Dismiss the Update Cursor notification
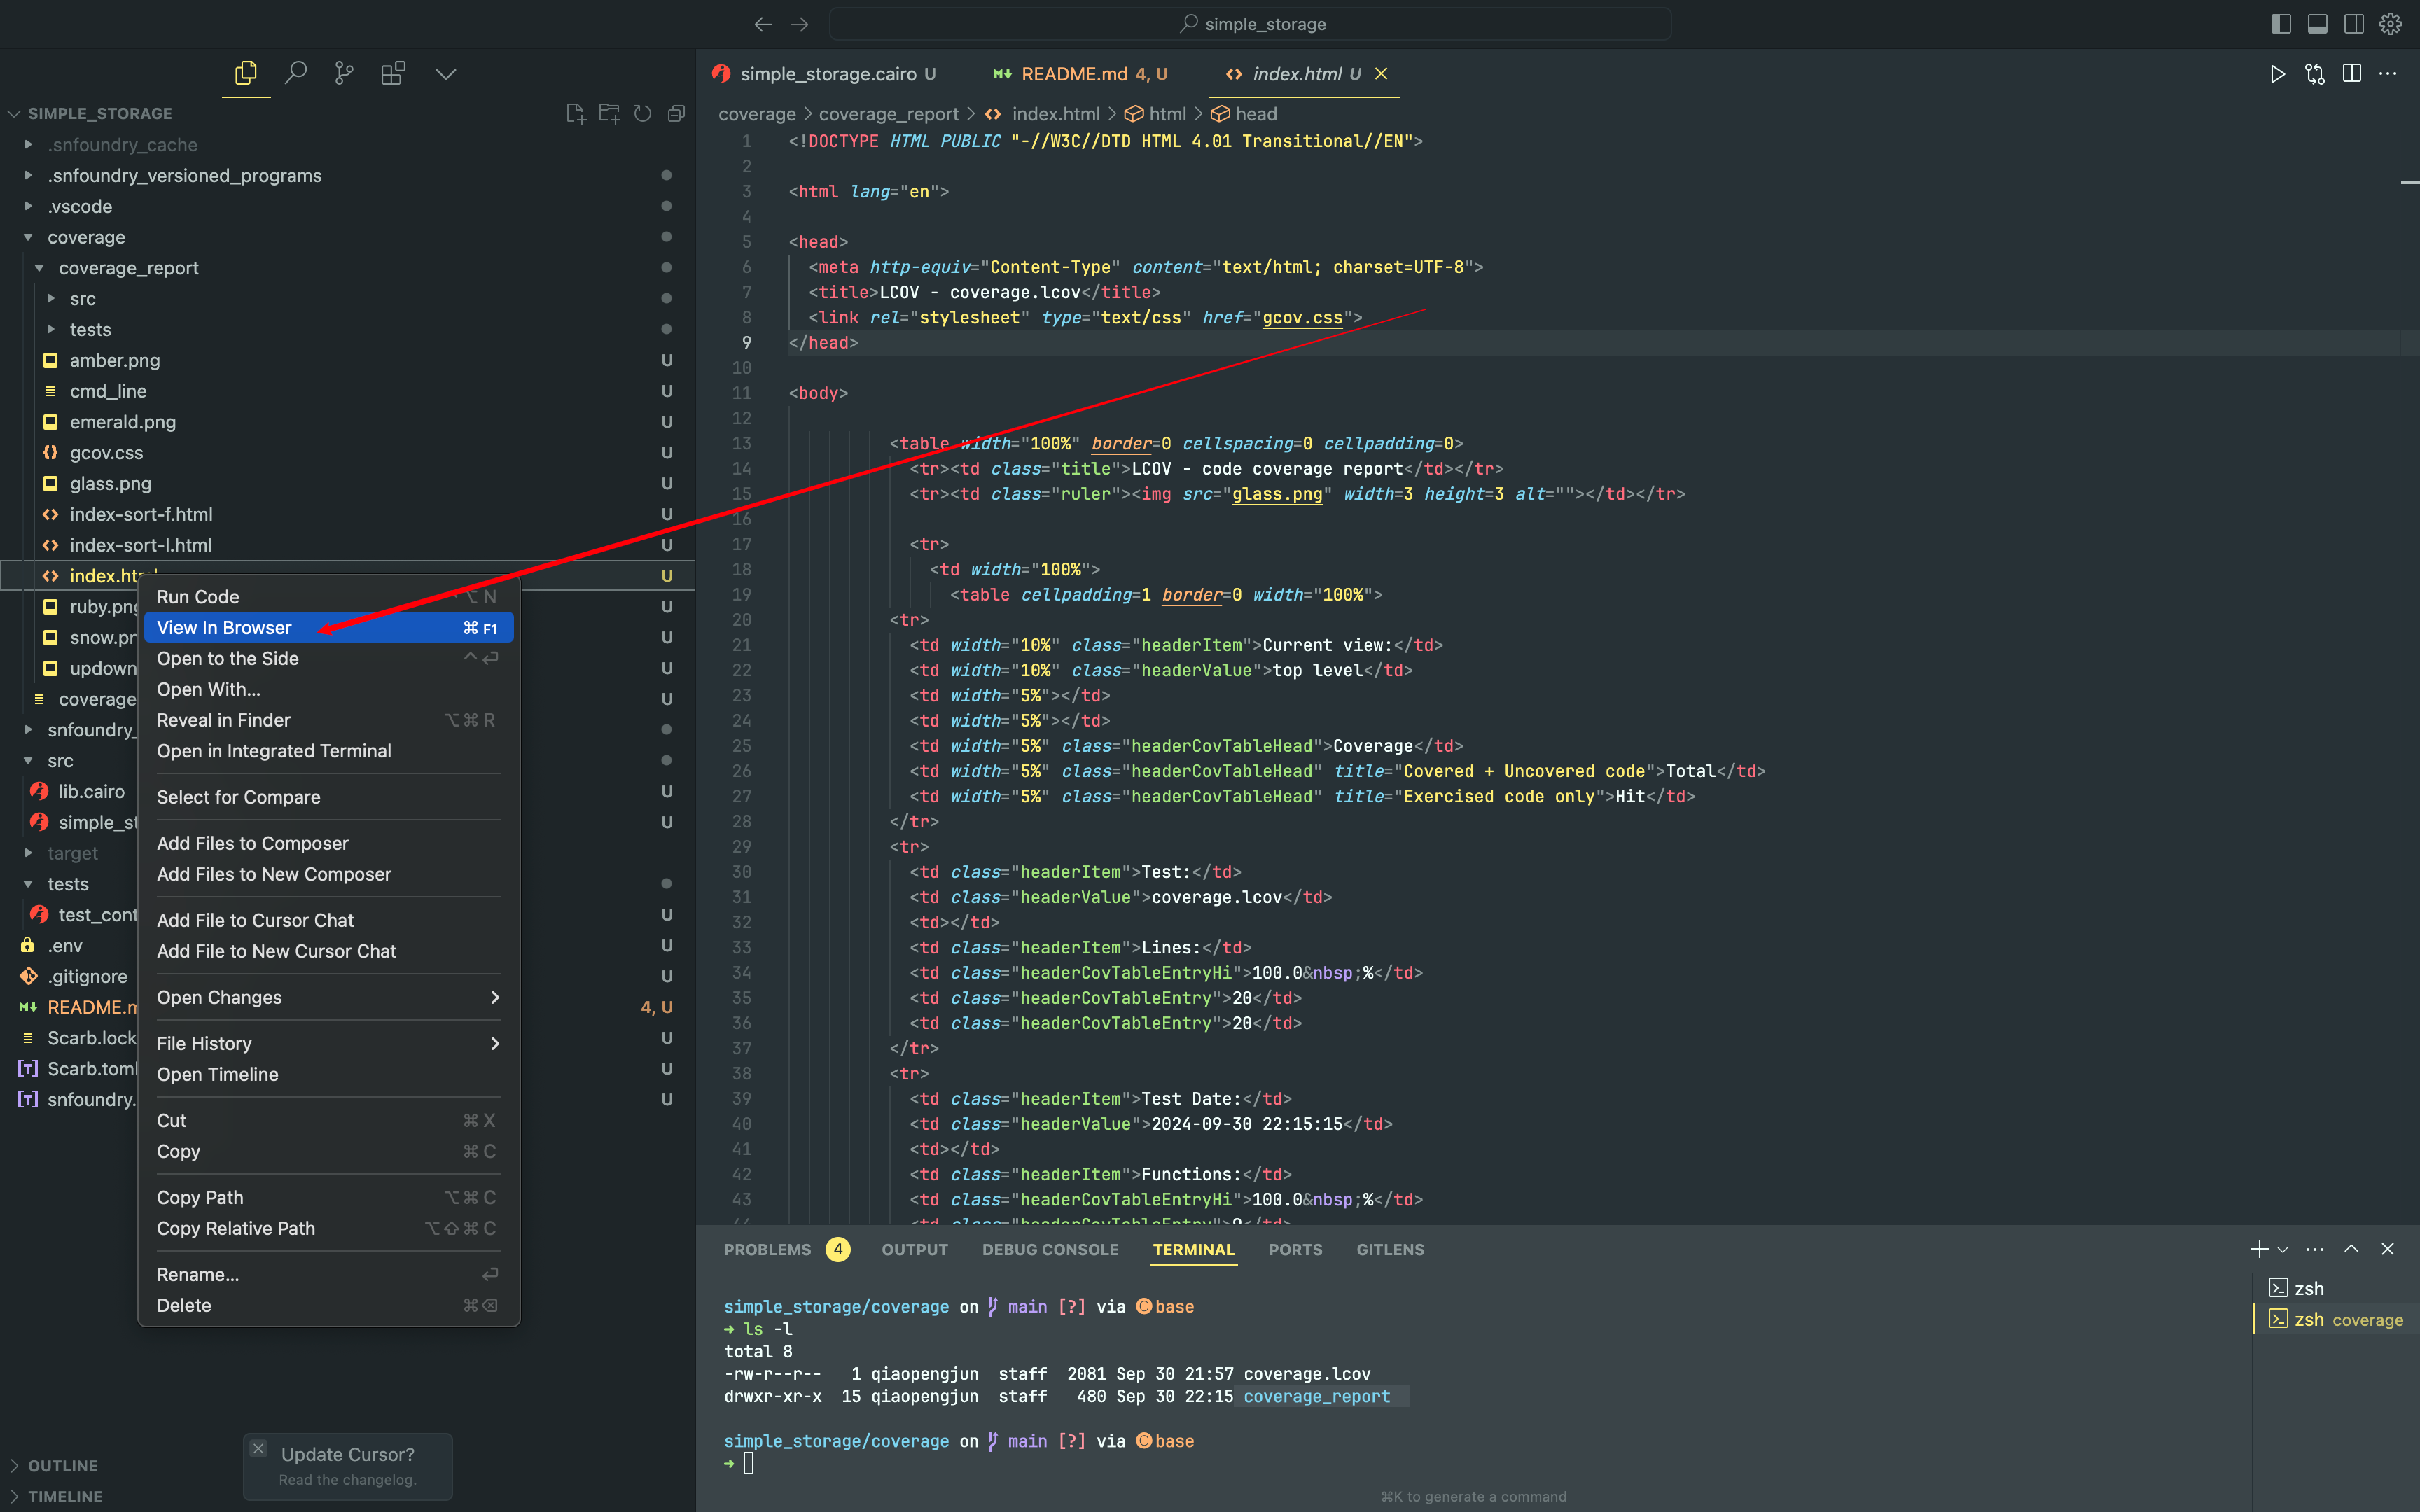This screenshot has height=1512, width=2420. [x=258, y=1448]
